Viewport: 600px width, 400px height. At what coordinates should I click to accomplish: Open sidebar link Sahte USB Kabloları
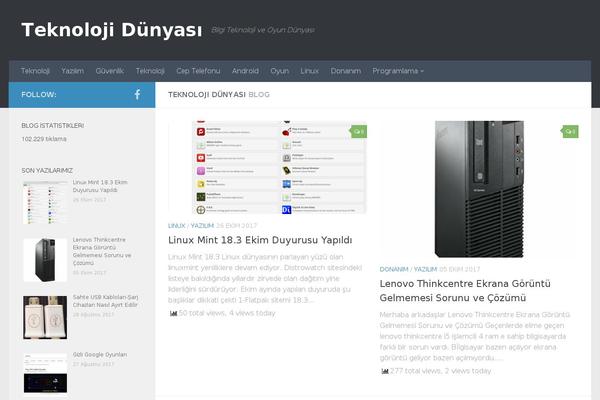106,301
